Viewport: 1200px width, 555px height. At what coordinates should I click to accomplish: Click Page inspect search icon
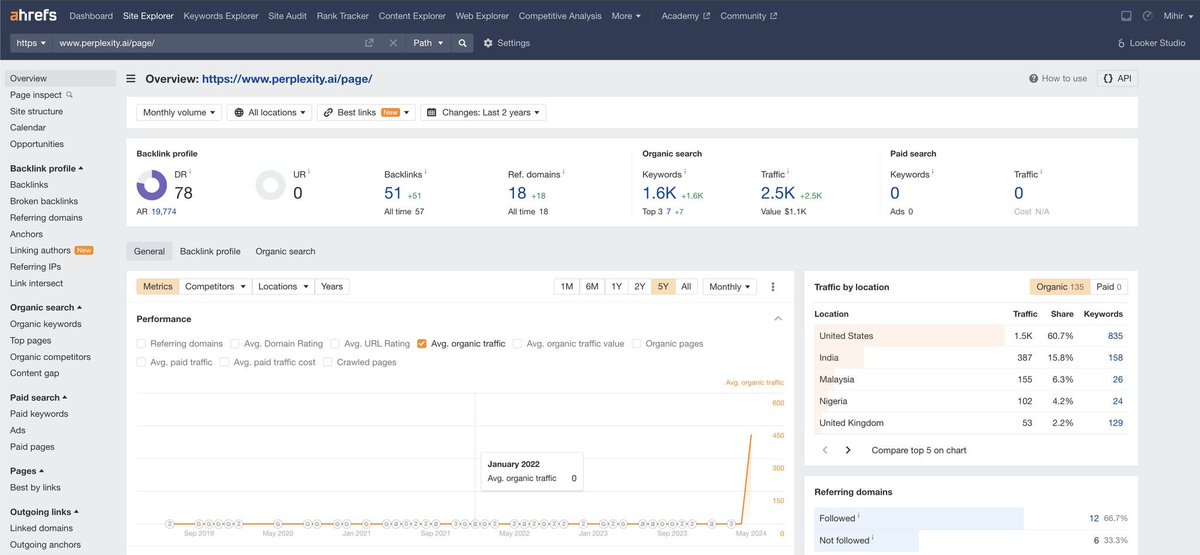[70, 95]
